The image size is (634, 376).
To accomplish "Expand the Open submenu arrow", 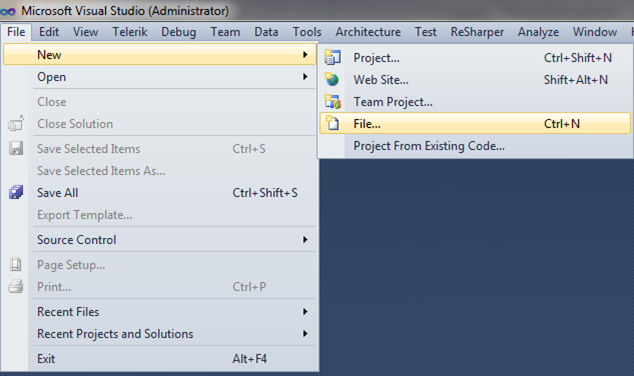I will click(x=305, y=77).
